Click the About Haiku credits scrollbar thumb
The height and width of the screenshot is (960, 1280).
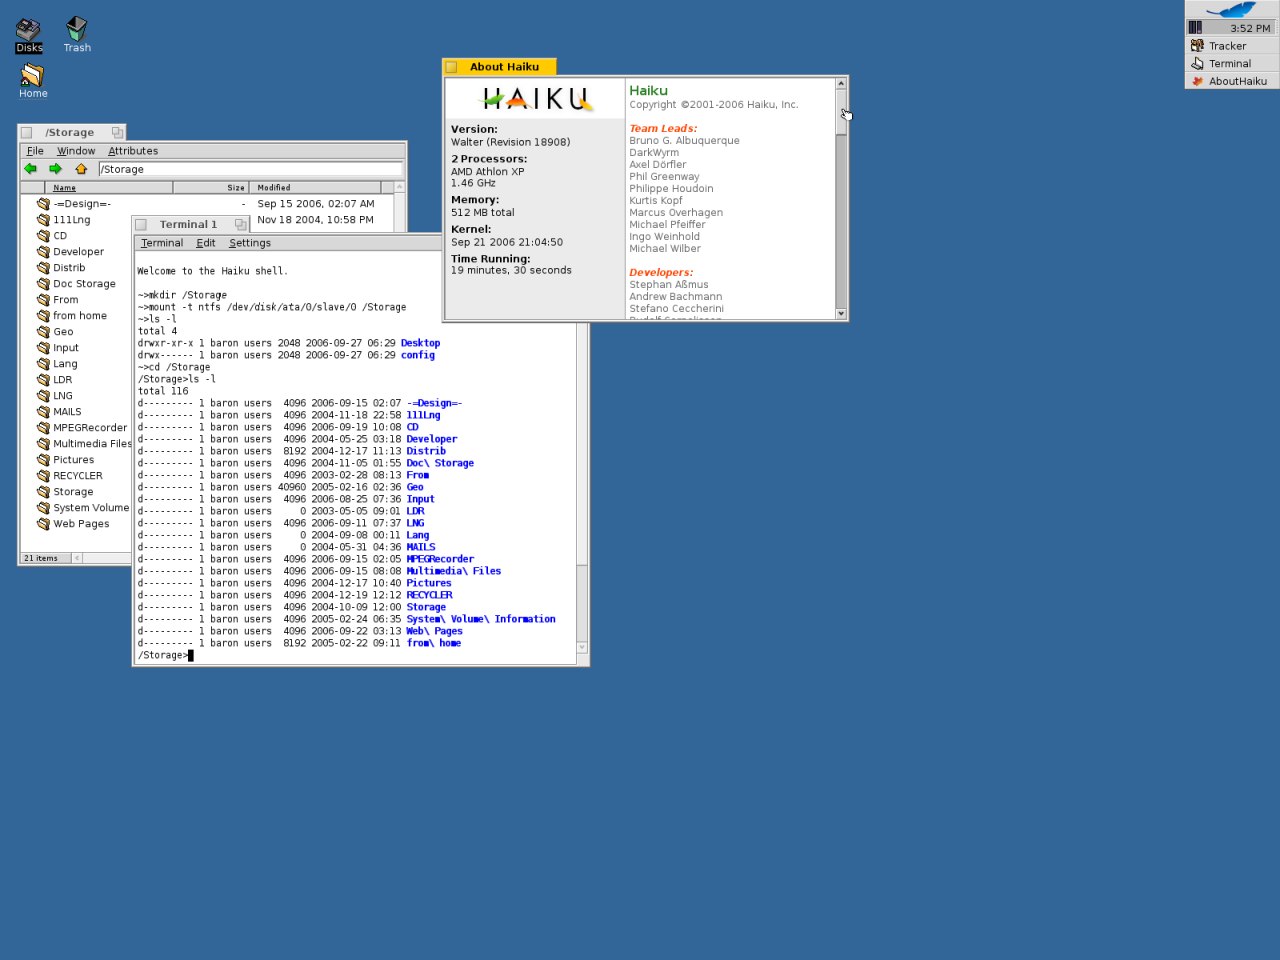pyautogui.click(x=841, y=112)
